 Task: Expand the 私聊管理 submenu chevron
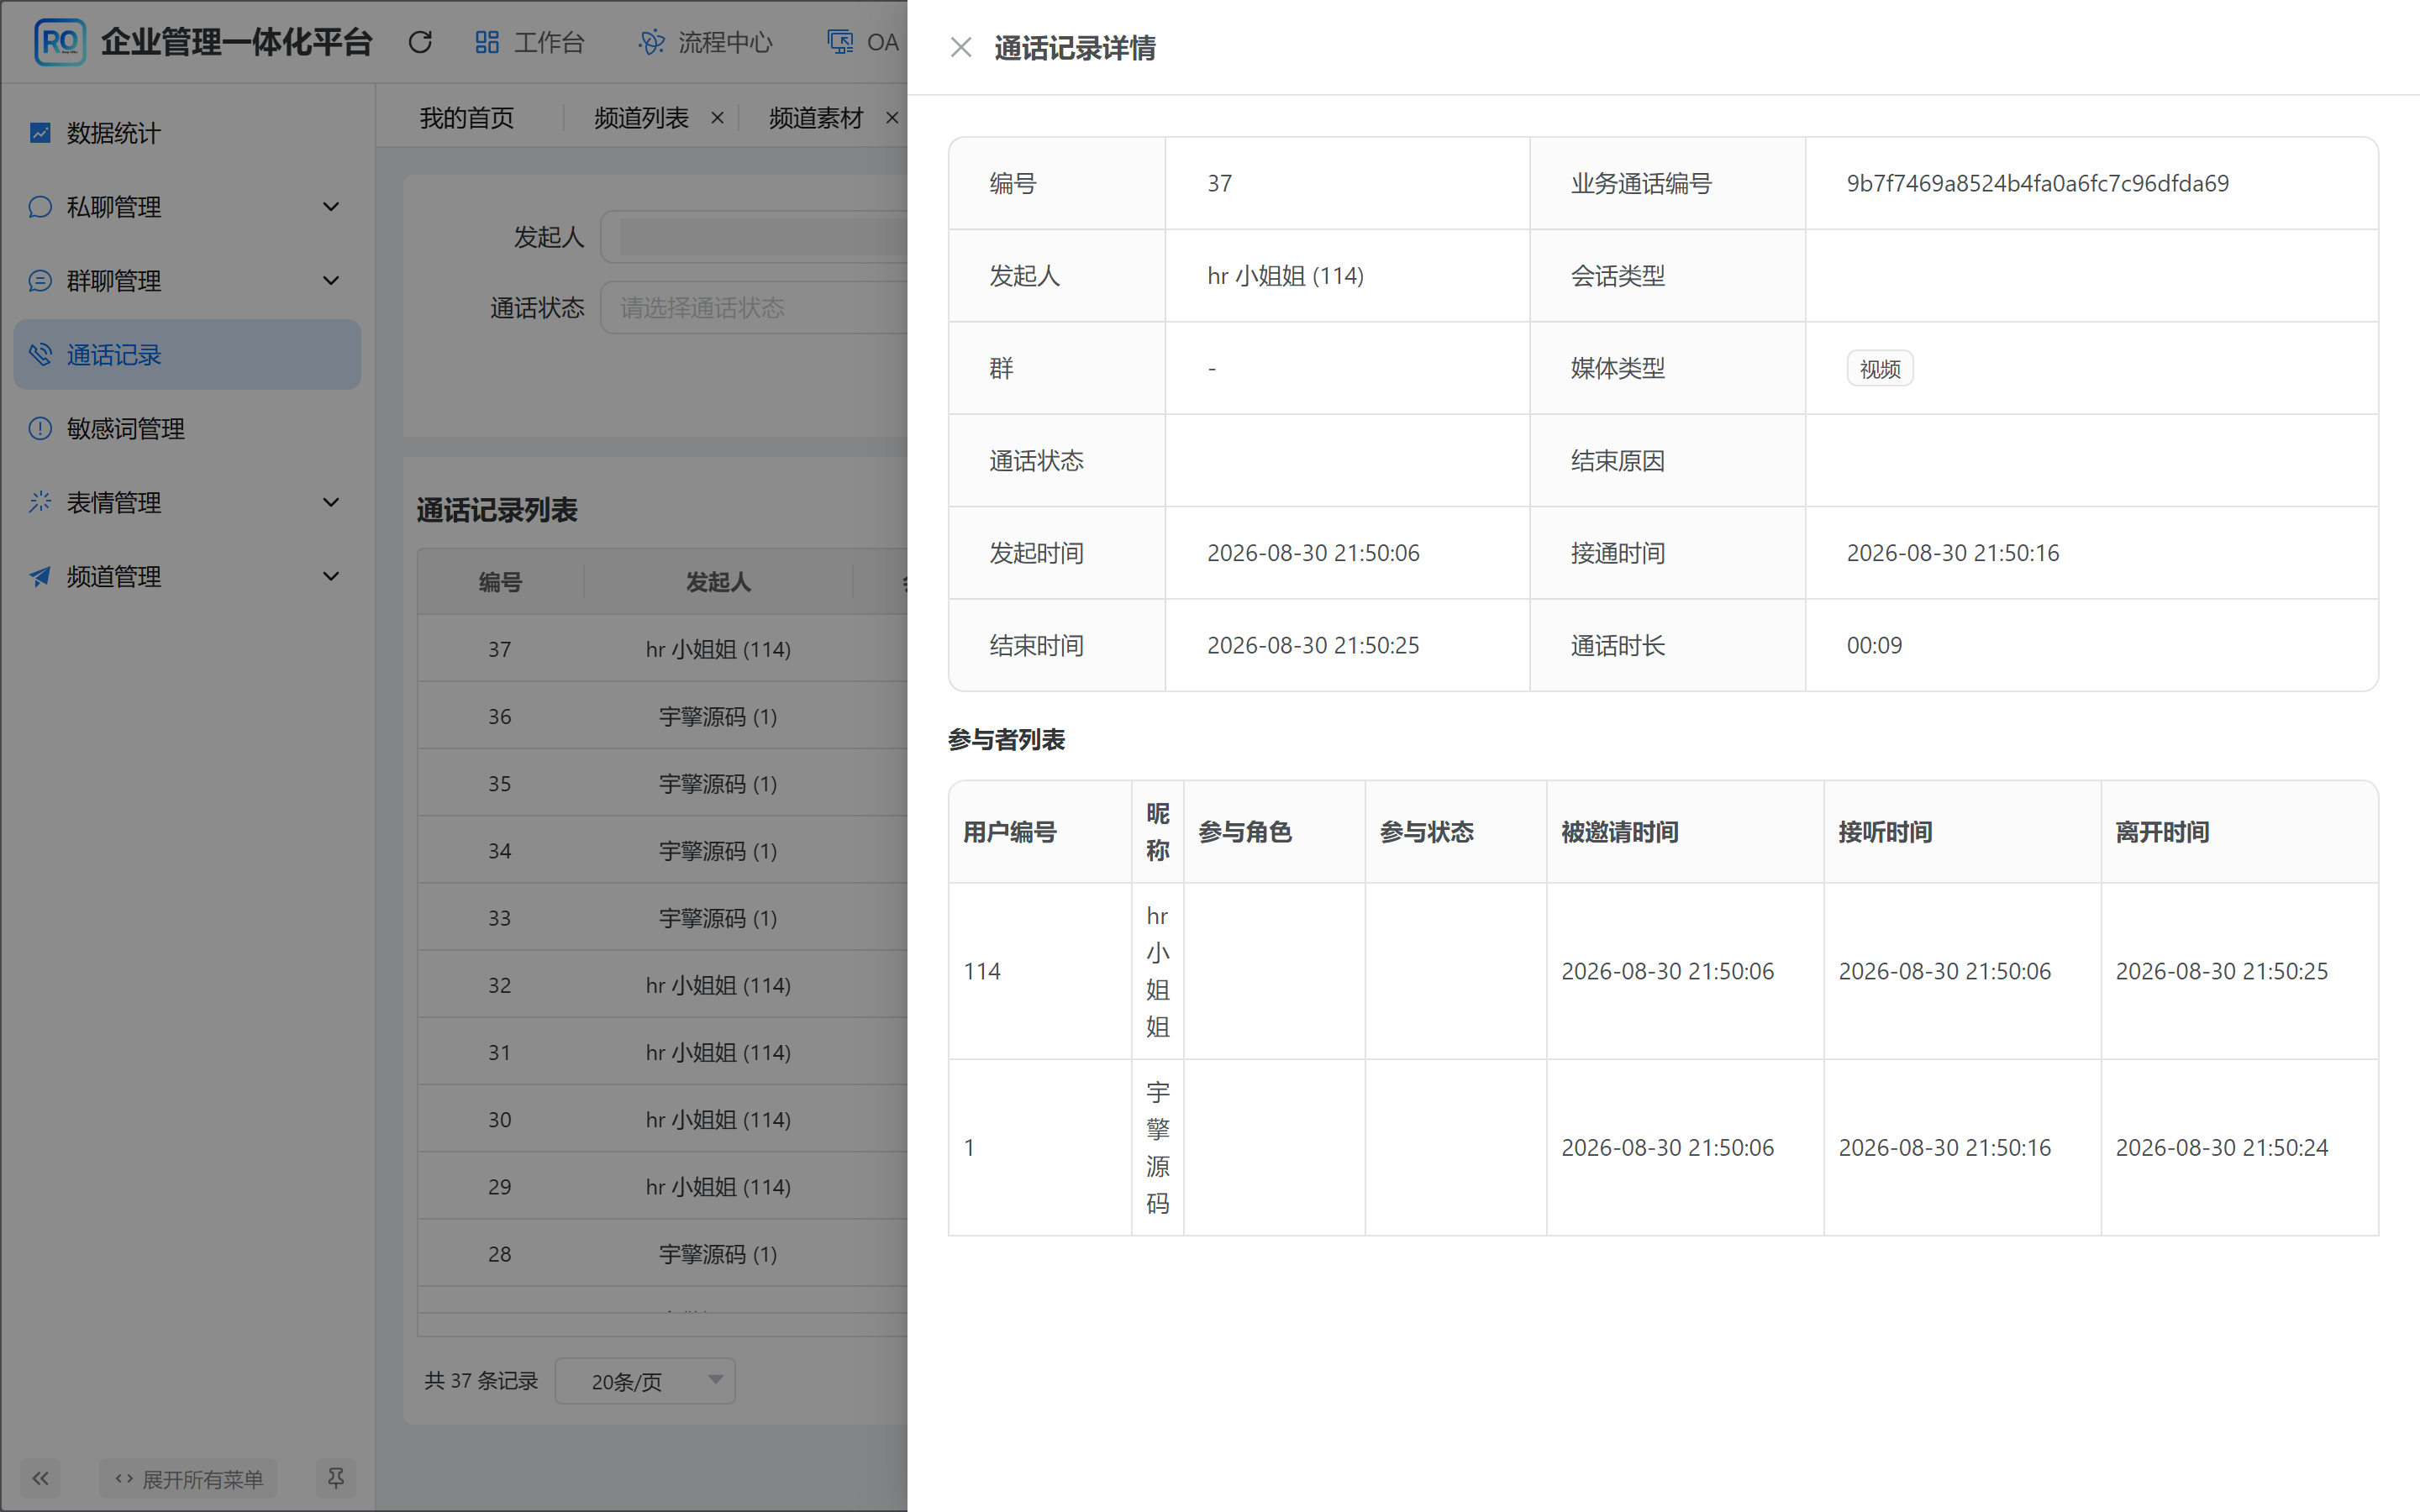(331, 207)
